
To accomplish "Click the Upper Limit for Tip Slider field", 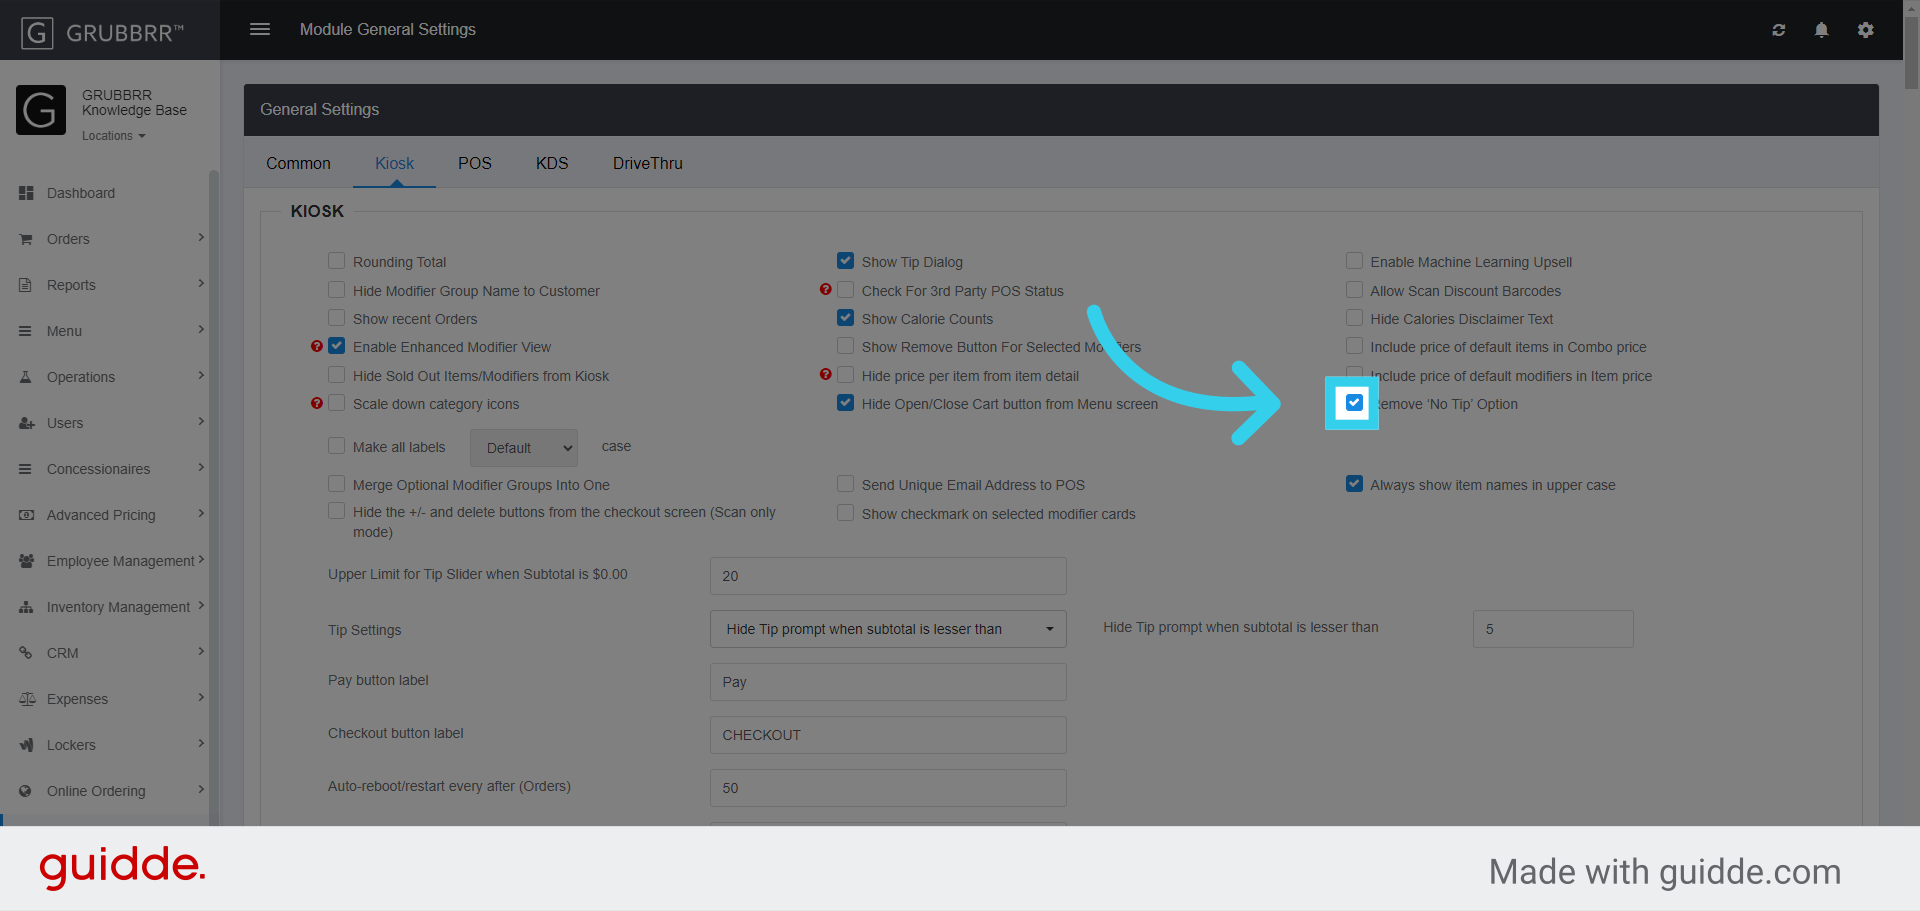I will coord(888,576).
